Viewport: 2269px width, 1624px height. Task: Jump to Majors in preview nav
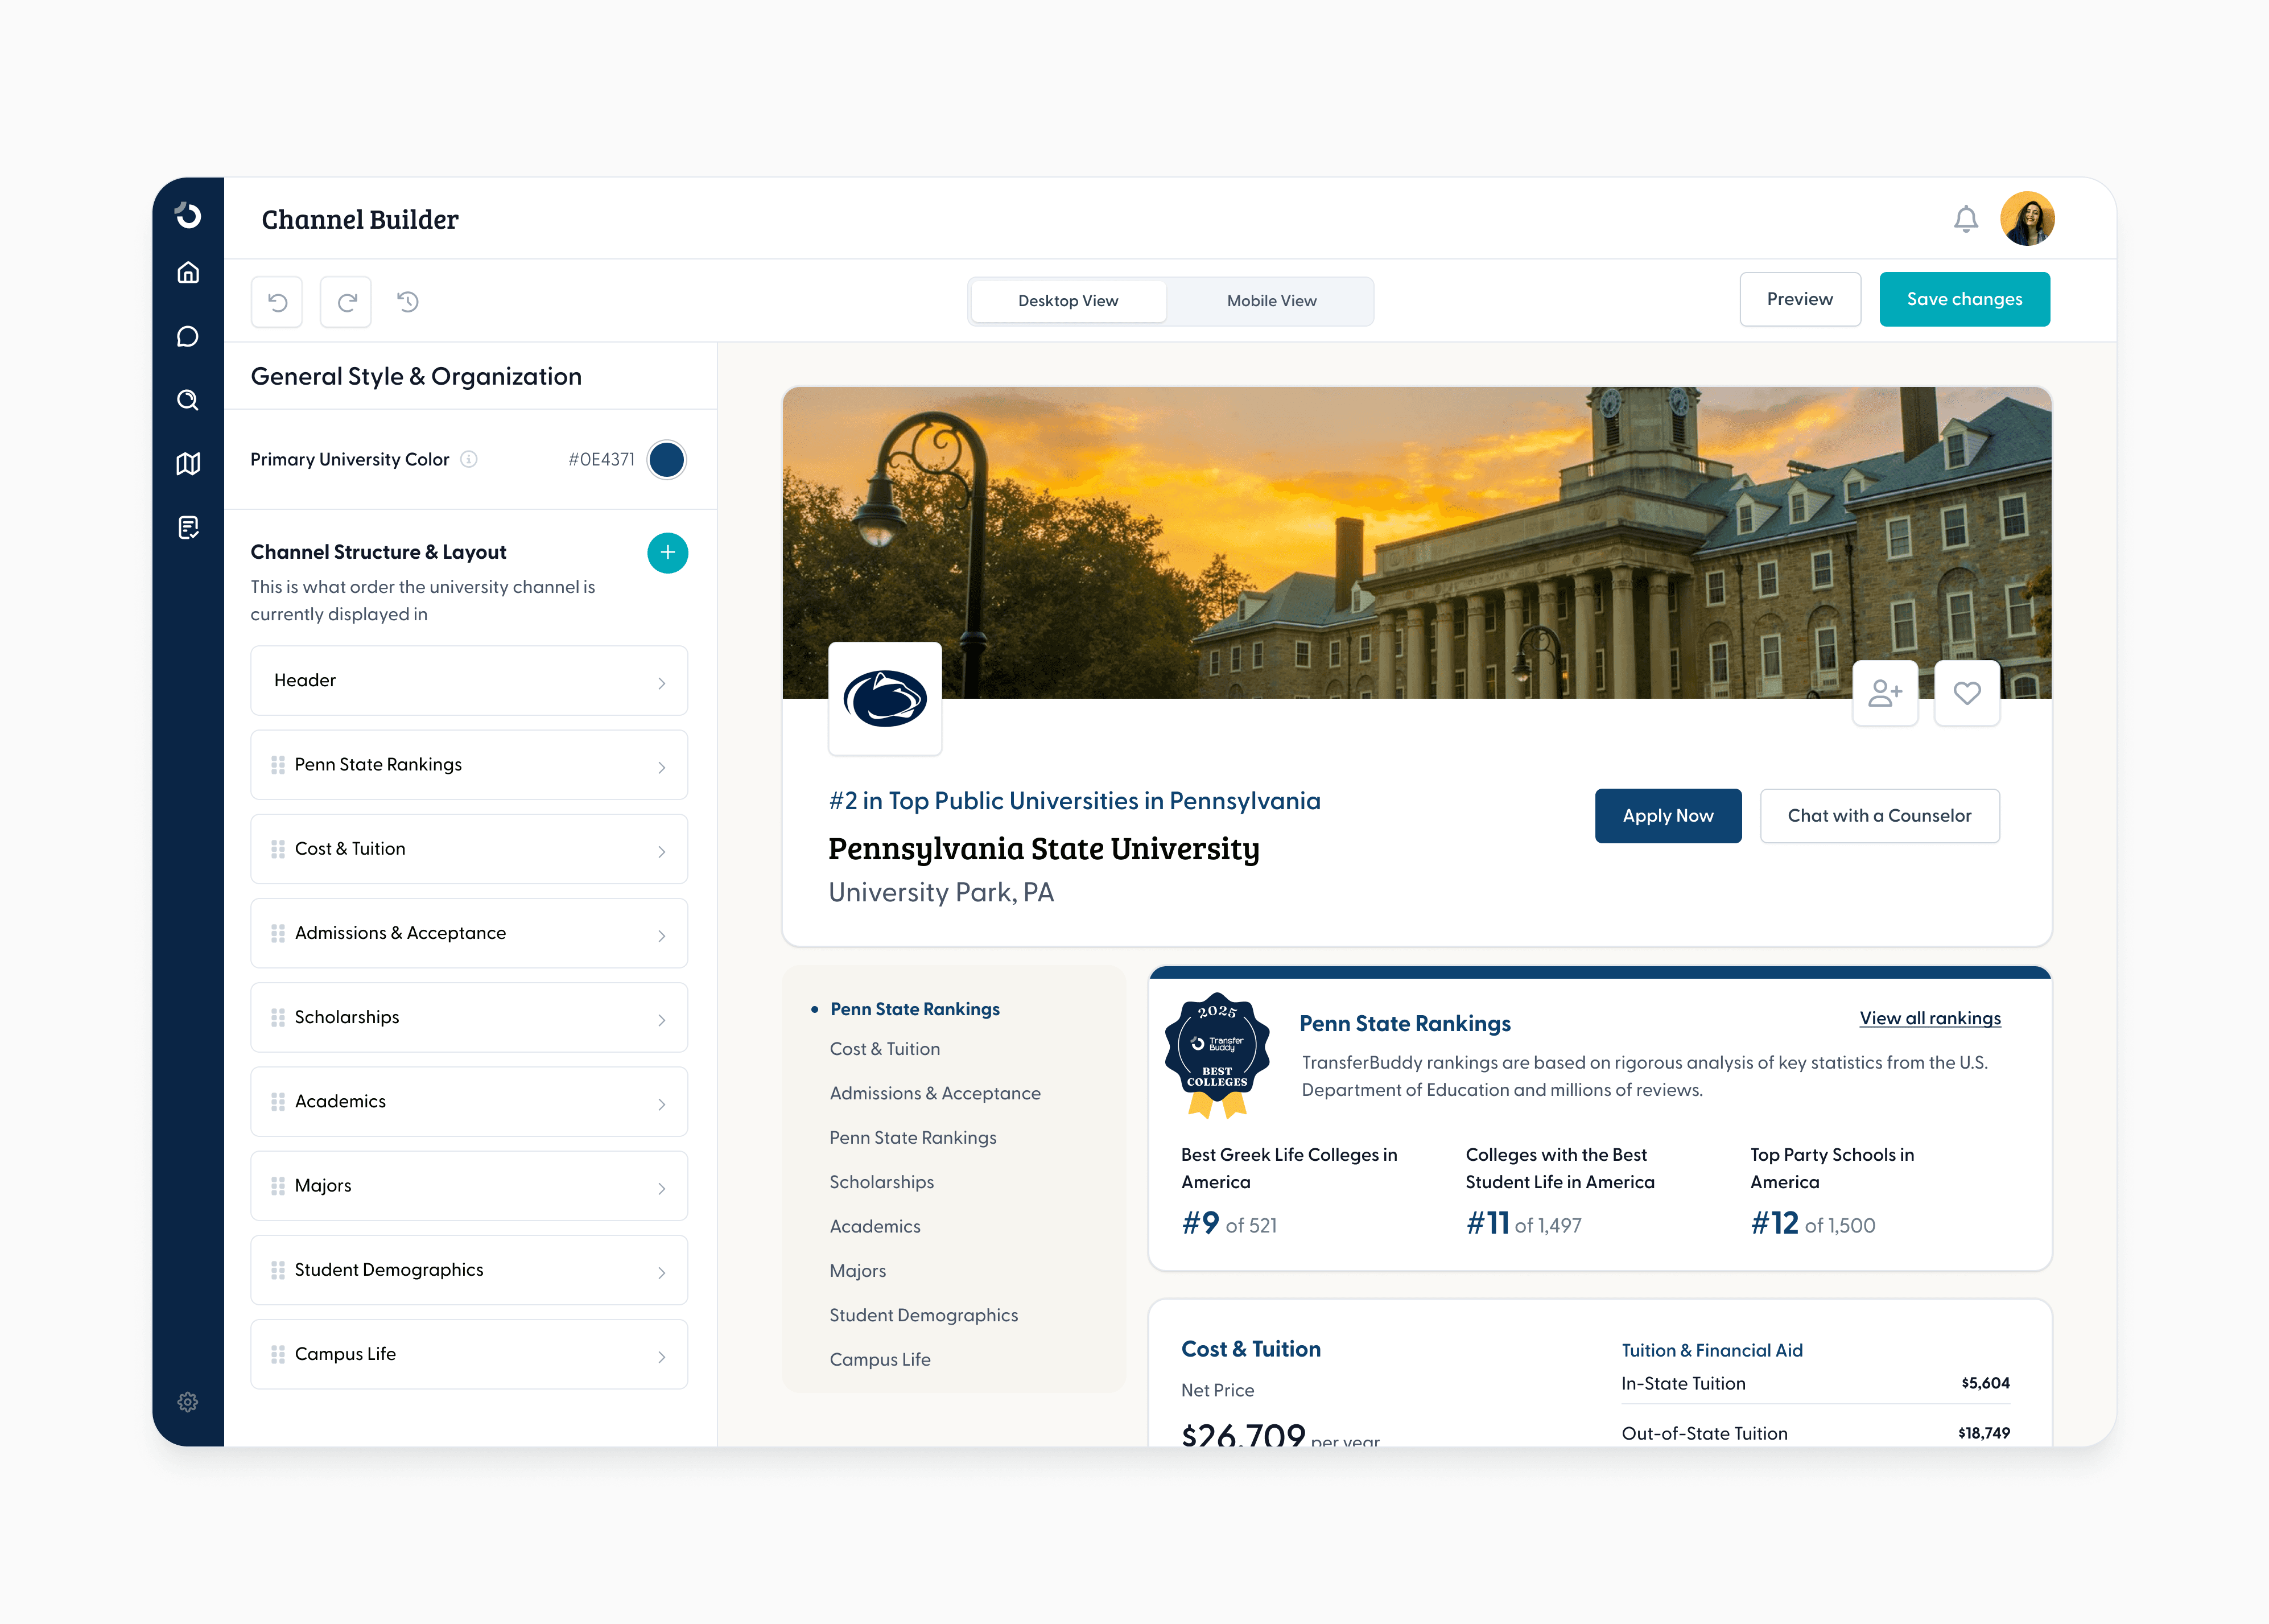[x=858, y=1271]
